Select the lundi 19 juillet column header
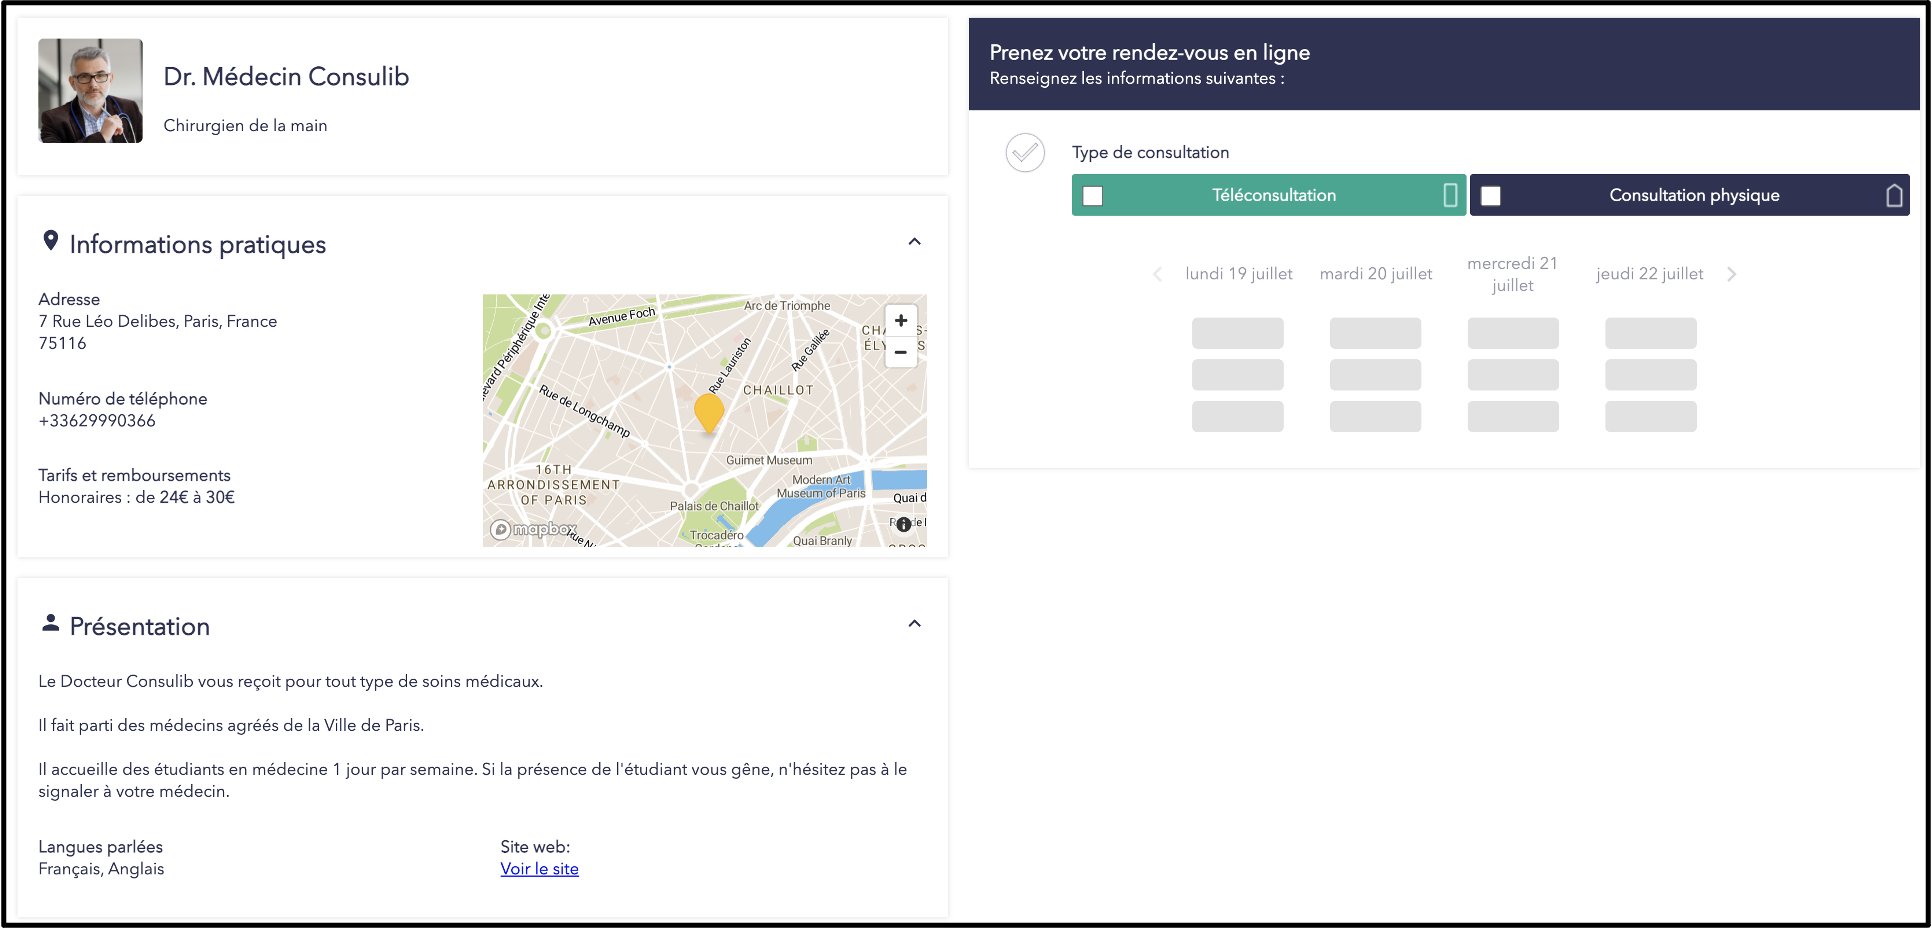Image resolution: width=1932 pixels, height=928 pixels. [x=1238, y=274]
